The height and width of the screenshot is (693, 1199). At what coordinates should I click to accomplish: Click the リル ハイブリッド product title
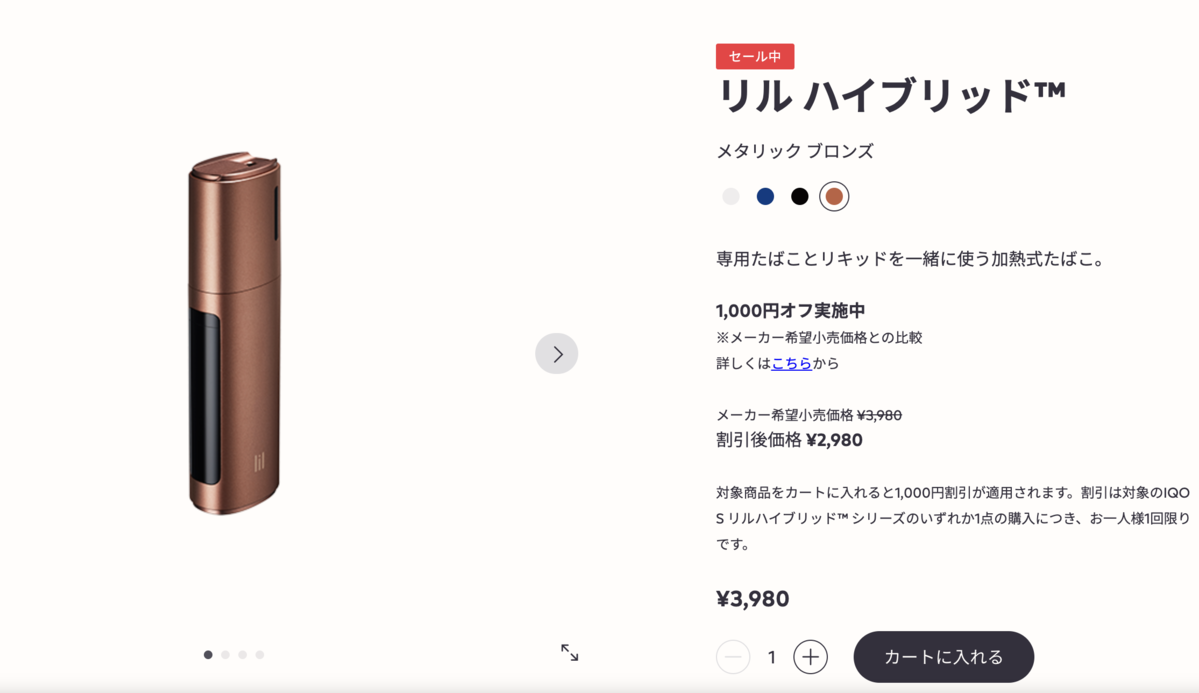tap(891, 96)
